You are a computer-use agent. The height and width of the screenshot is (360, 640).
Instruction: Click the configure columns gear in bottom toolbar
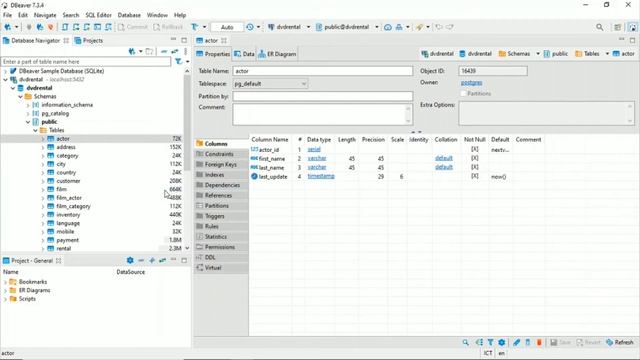502,342
